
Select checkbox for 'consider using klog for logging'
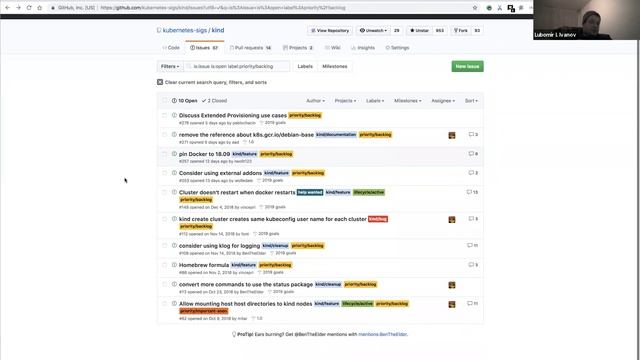click(164, 246)
